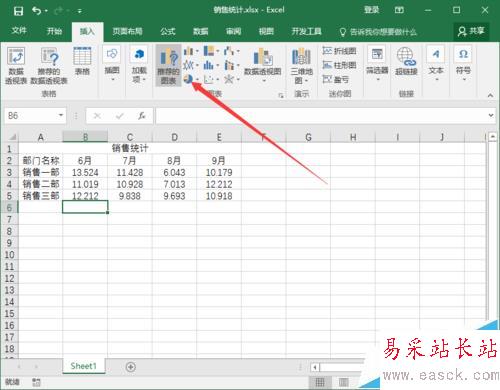The height and width of the screenshot is (390, 500).
Task: Insert a Hyperlink (超链接)
Action: coord(406,61)
